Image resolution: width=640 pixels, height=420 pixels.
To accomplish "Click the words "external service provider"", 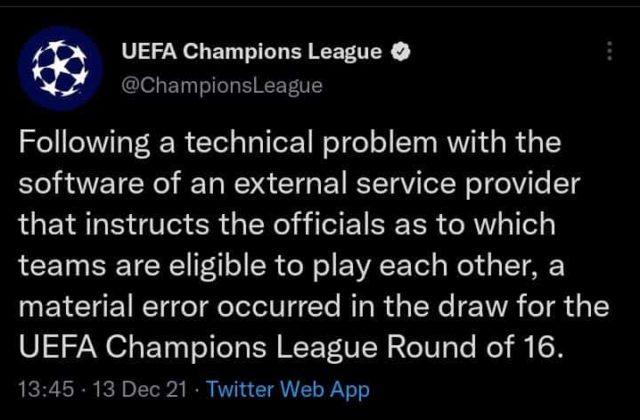I will click(407, 184).
